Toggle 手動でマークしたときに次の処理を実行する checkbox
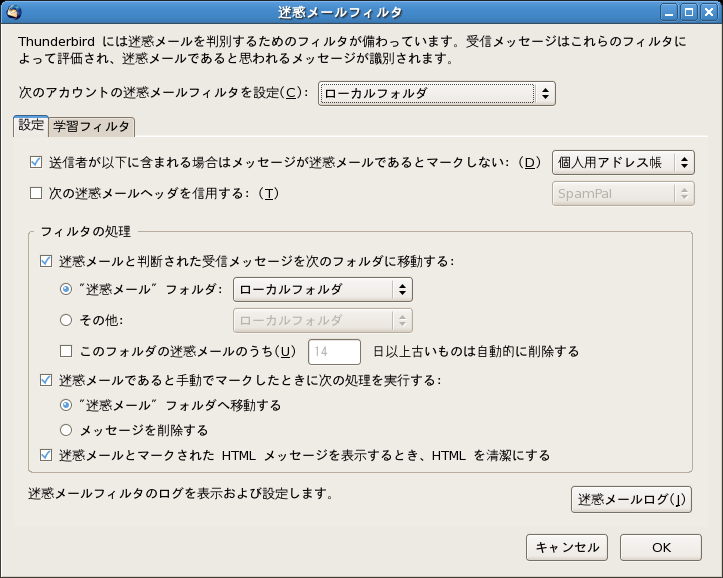The image size is (723, 578). click(x=46, y=380)
